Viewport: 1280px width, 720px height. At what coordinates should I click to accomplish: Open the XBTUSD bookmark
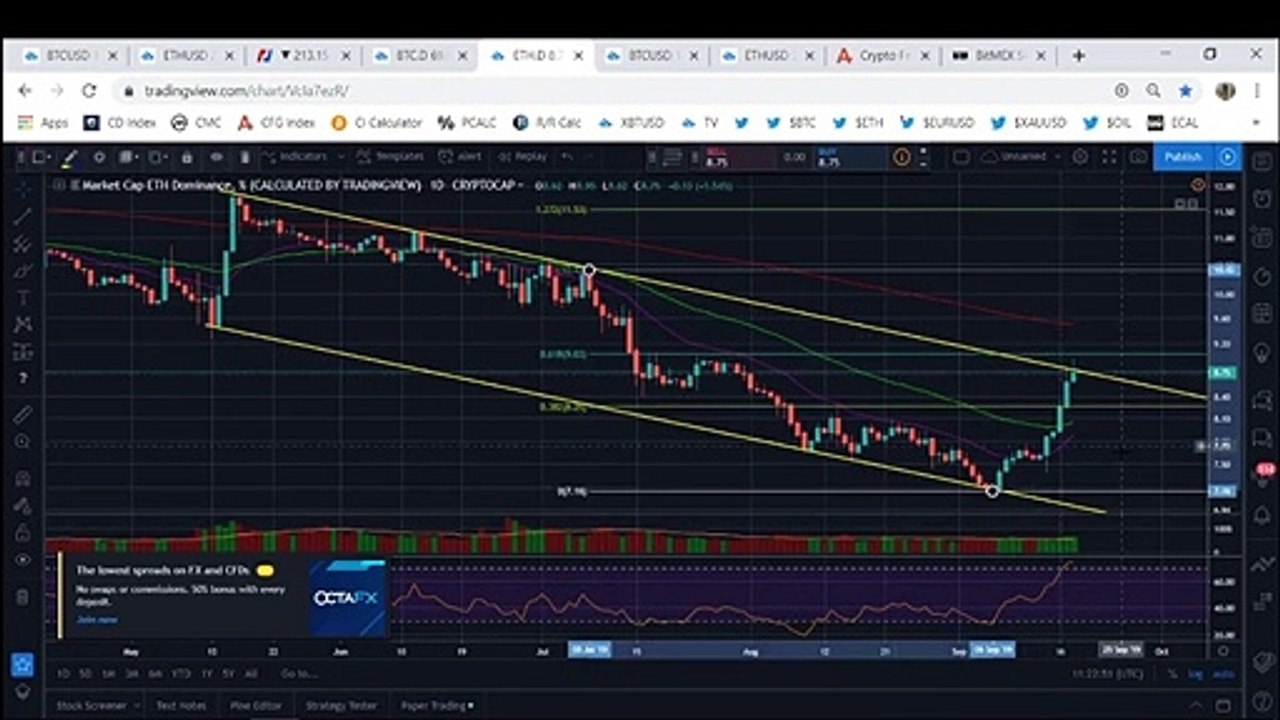631,123
